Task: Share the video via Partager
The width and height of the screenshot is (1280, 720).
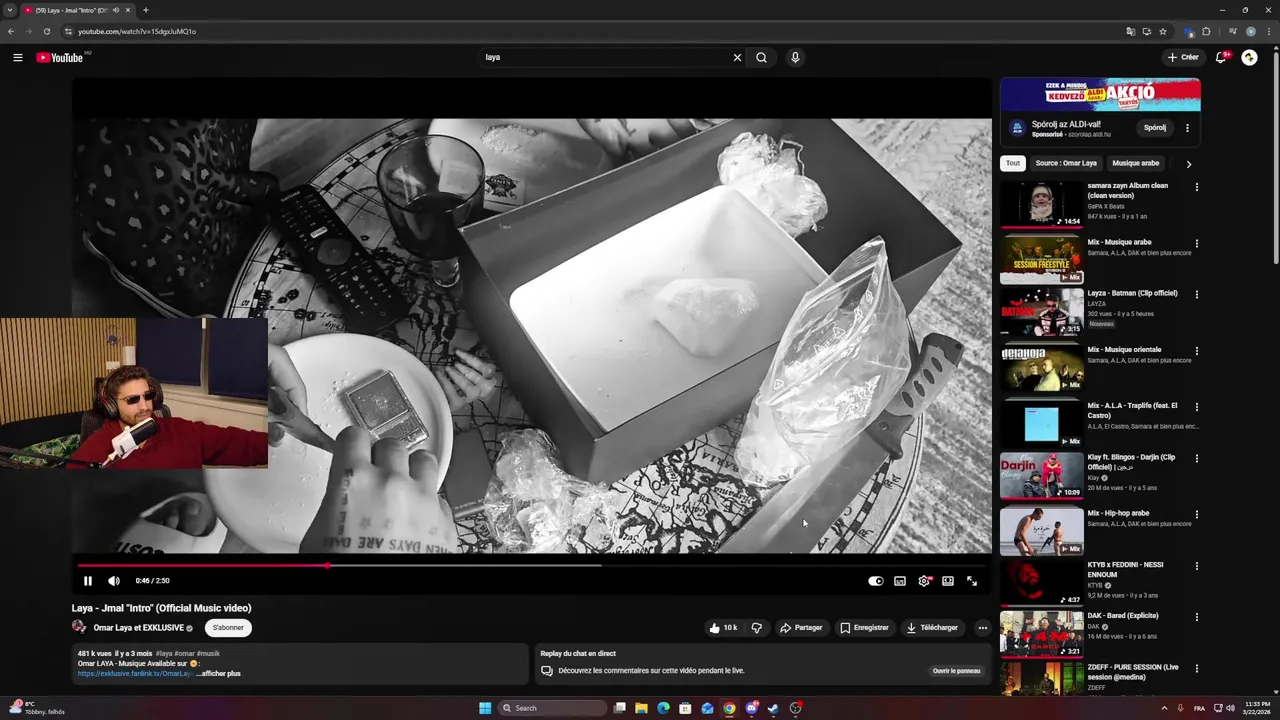Action: [x=801, y=628]
